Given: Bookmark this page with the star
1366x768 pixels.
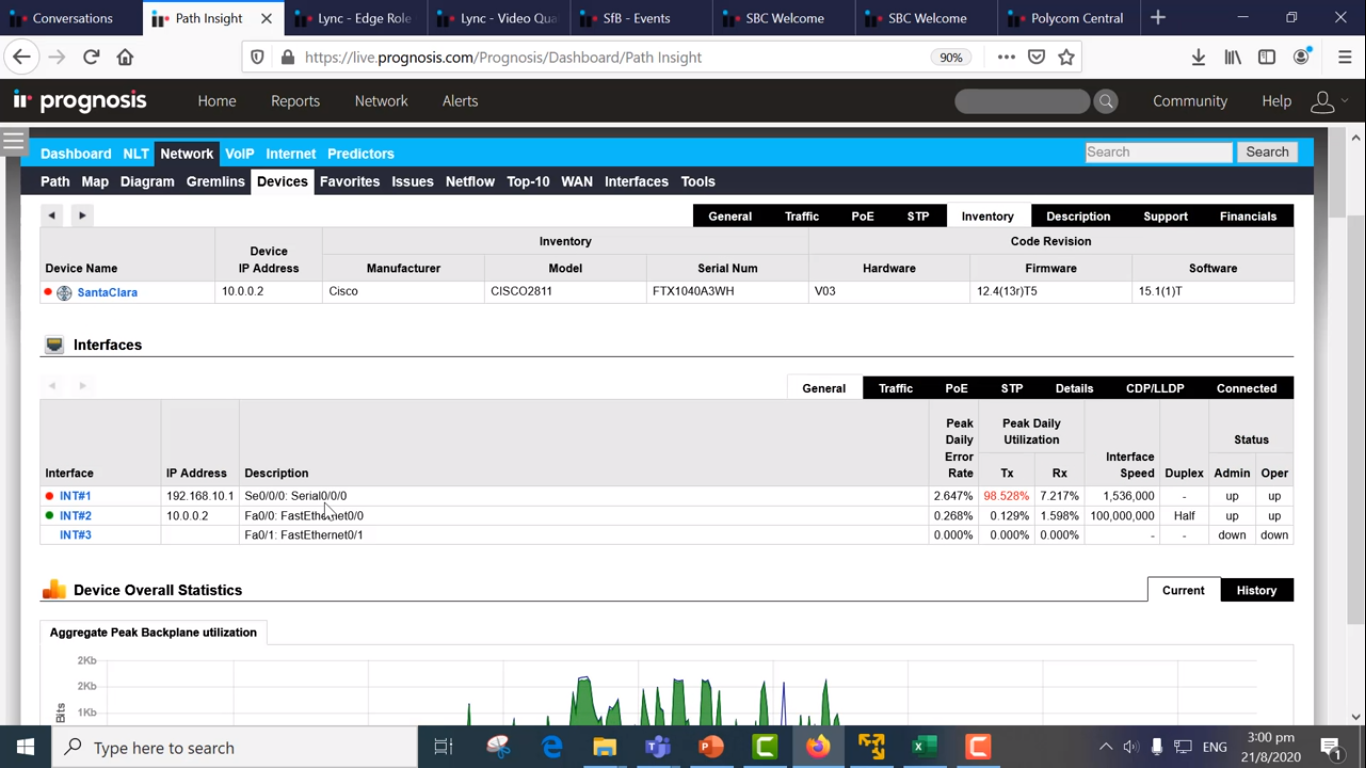Looking at the screenshot, I should pyautogui.click(x=1067, y=57).
